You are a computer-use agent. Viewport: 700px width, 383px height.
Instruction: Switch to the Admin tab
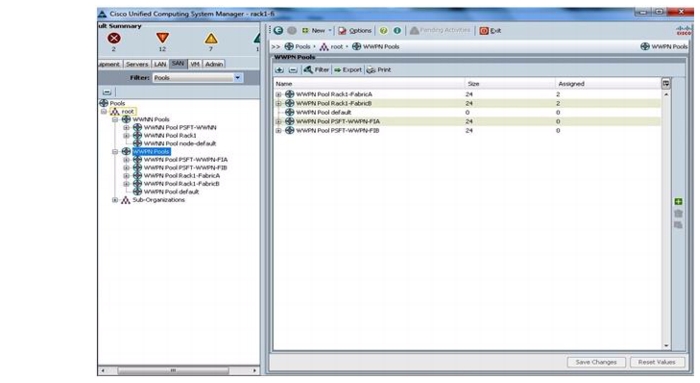click(214, 64)
